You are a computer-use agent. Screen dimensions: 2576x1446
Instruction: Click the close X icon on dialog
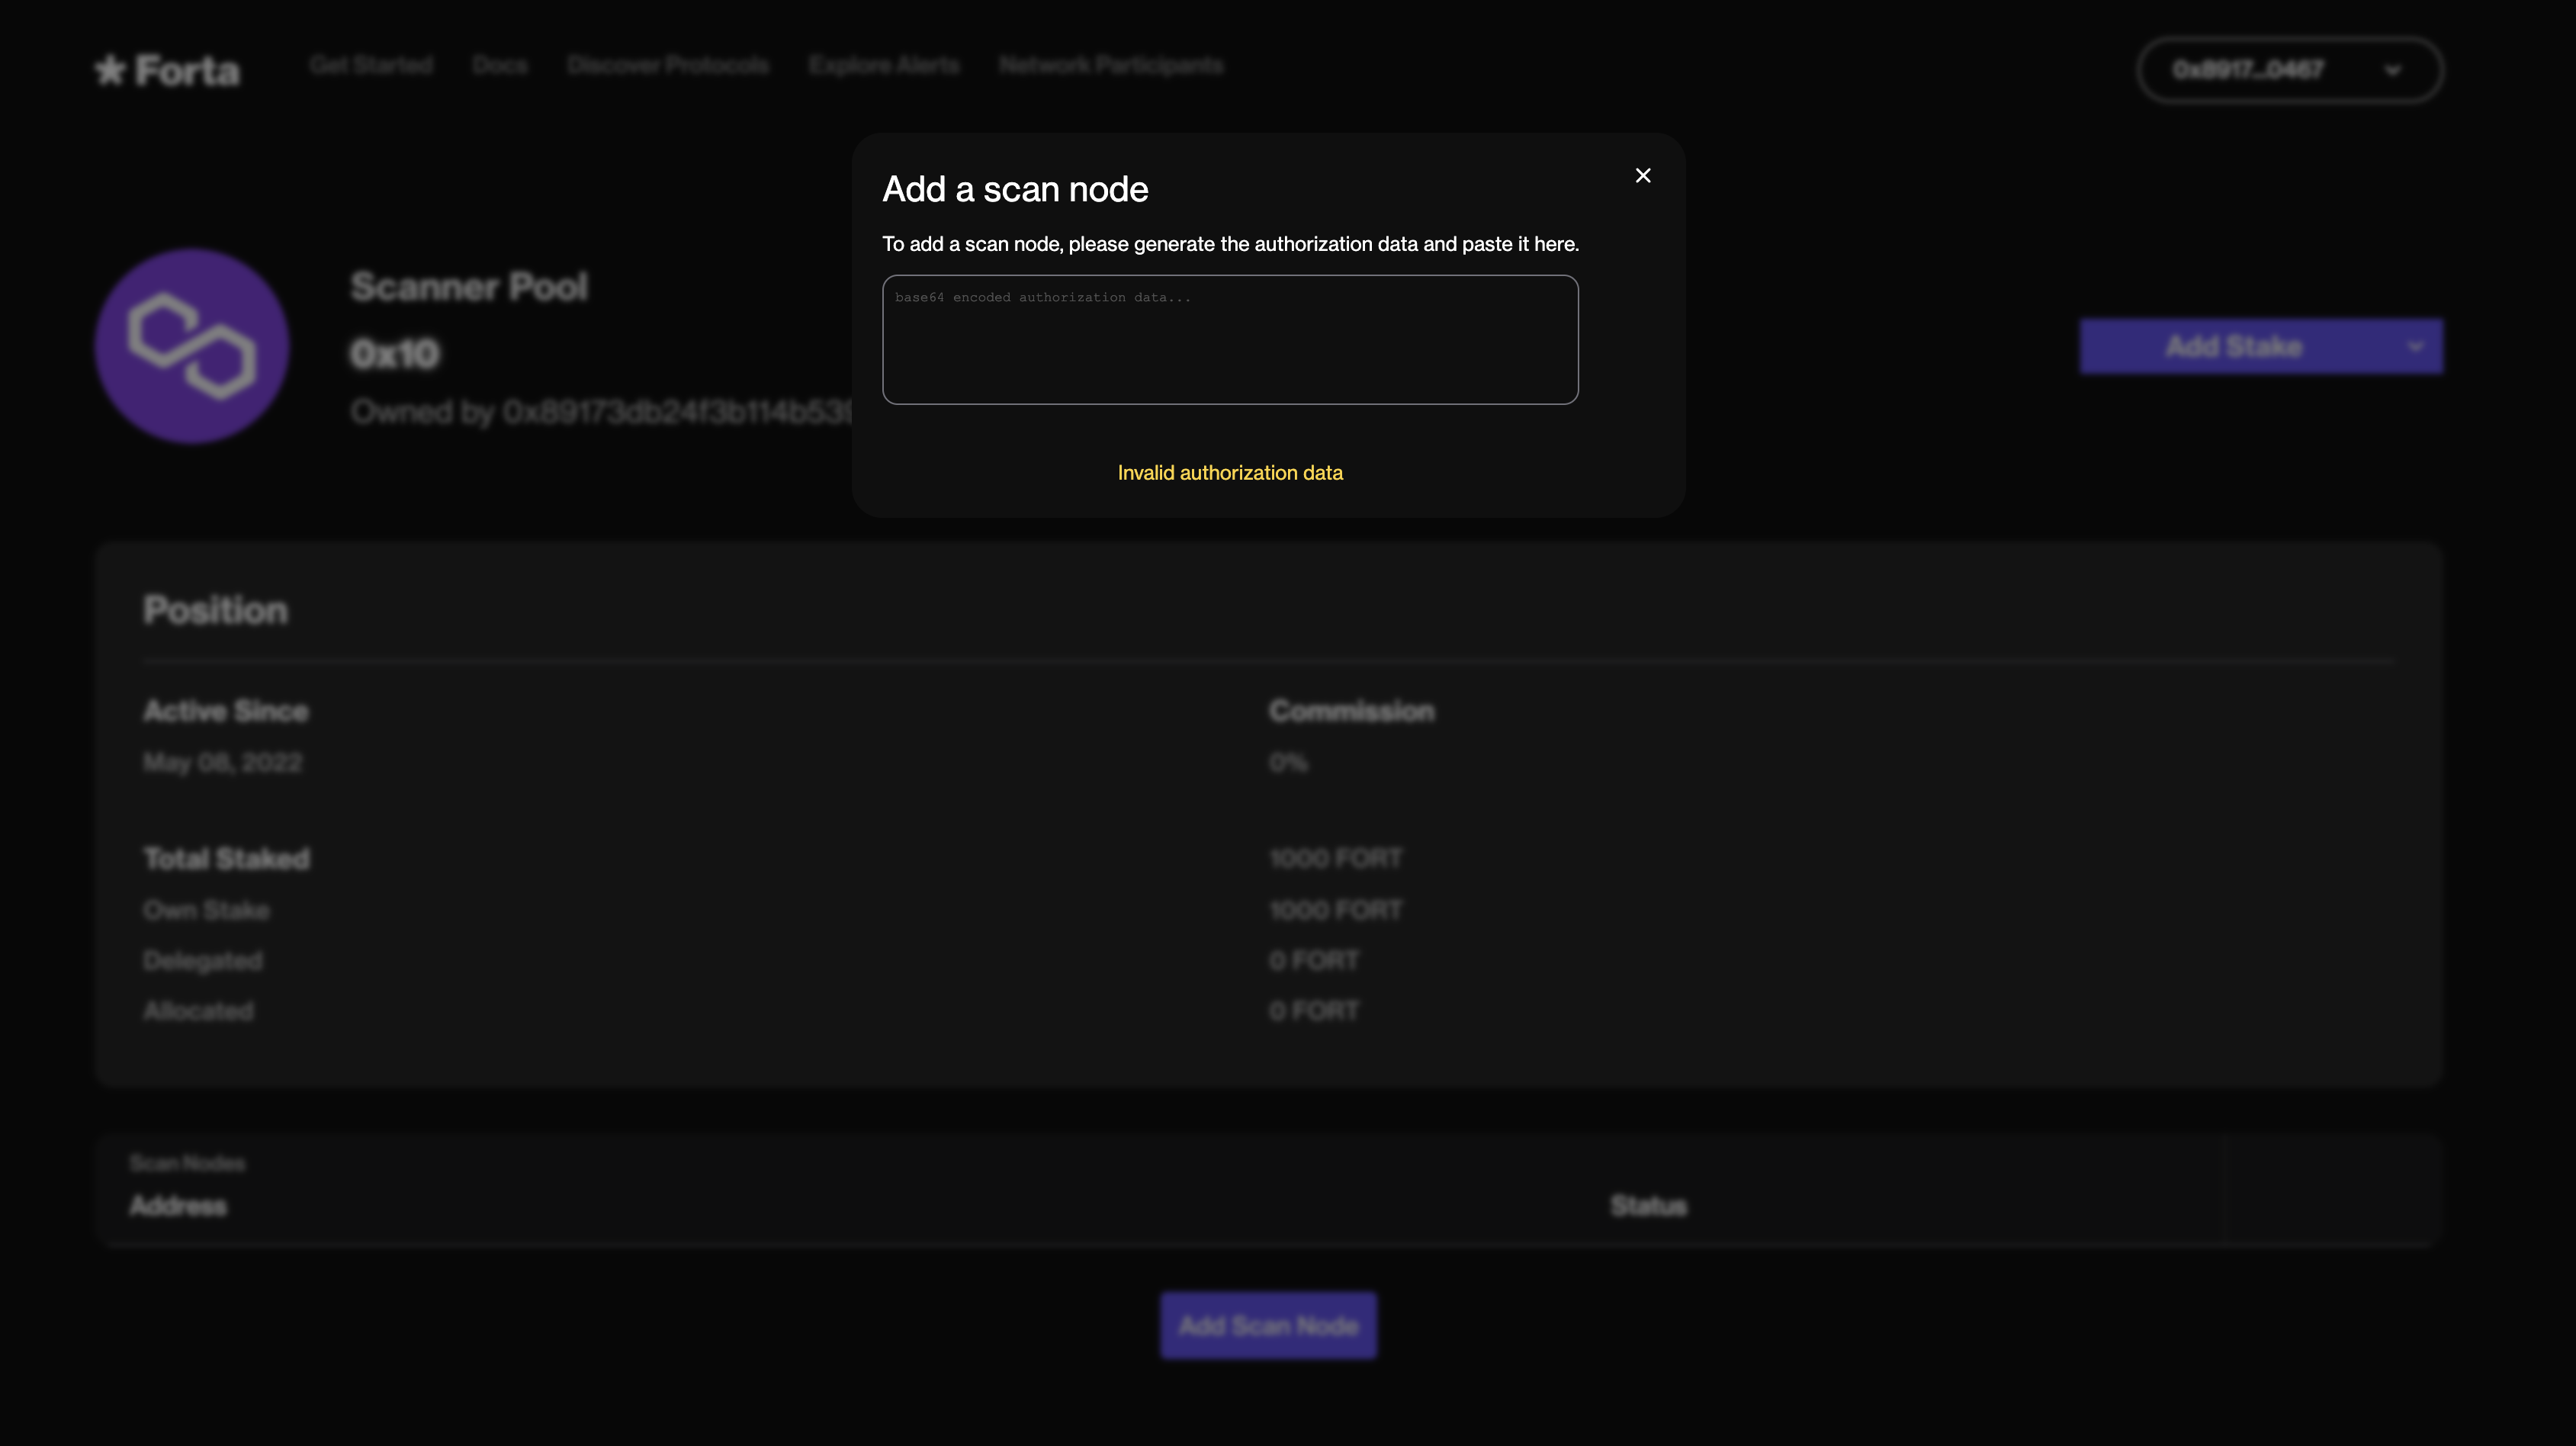coord(1642,175)
